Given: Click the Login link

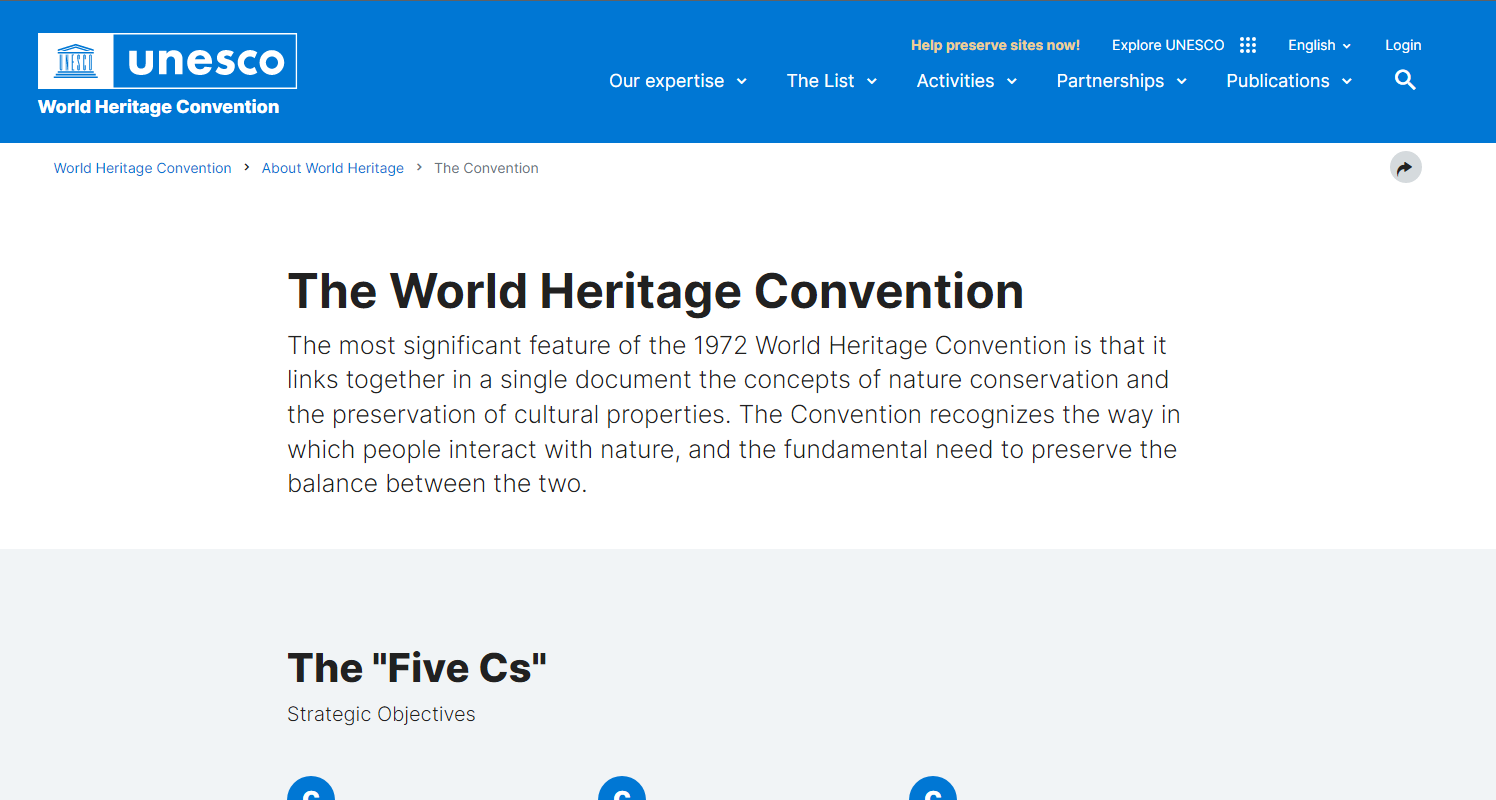Looking at the screenshot, I should 1403,45.
